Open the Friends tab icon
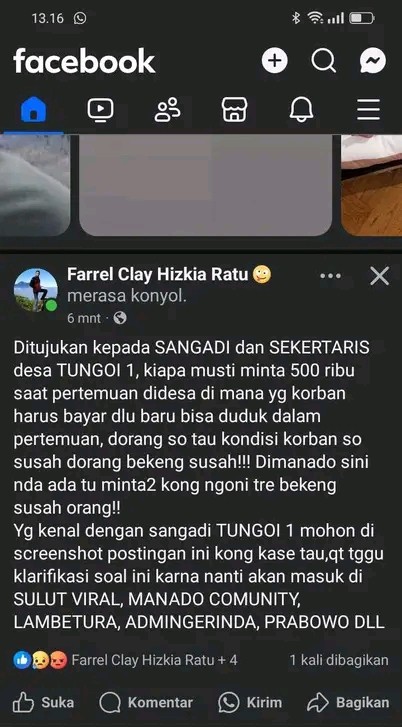The height and width of the screenshot is (727, 402). [x=167, y=110]
